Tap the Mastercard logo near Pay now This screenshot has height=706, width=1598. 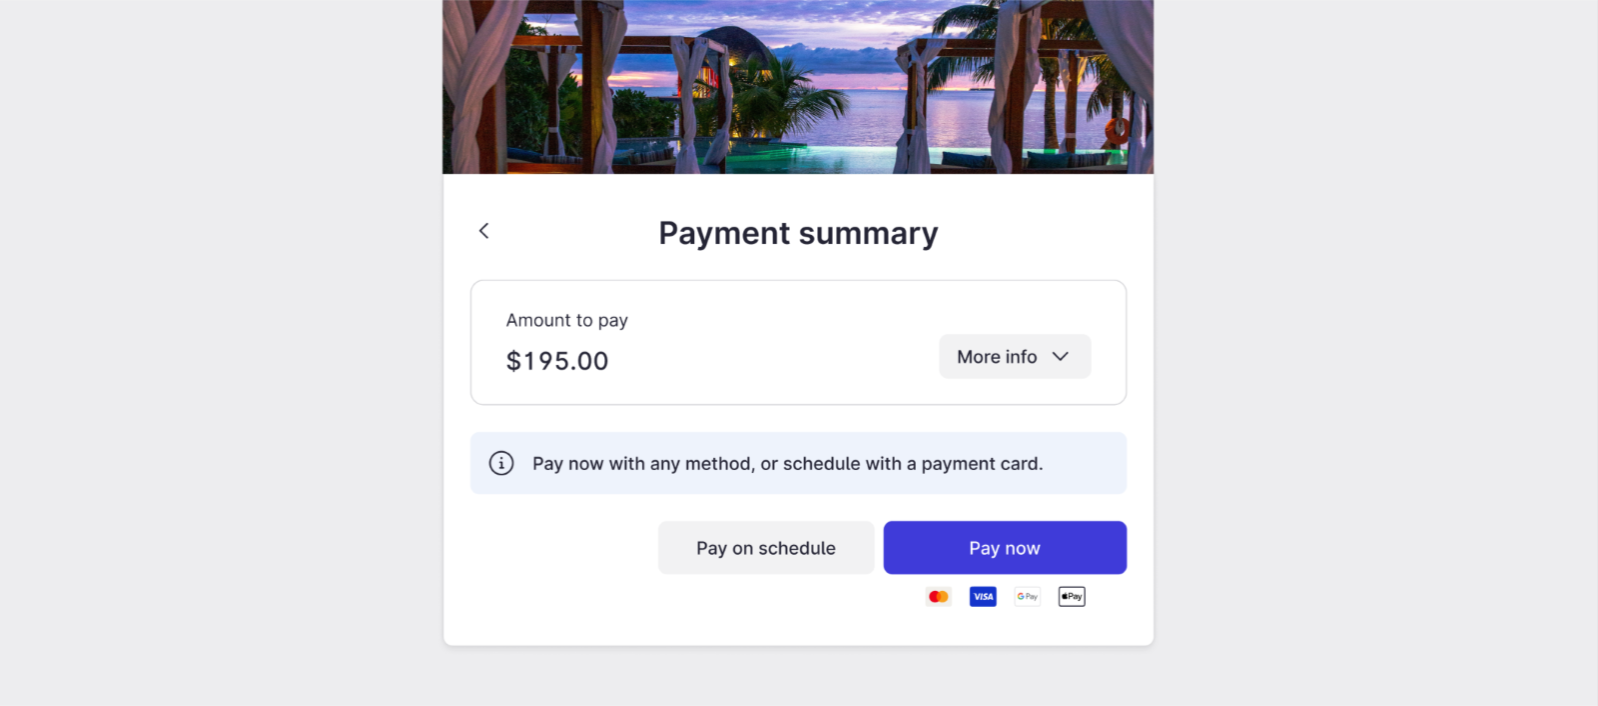(937, 596)
